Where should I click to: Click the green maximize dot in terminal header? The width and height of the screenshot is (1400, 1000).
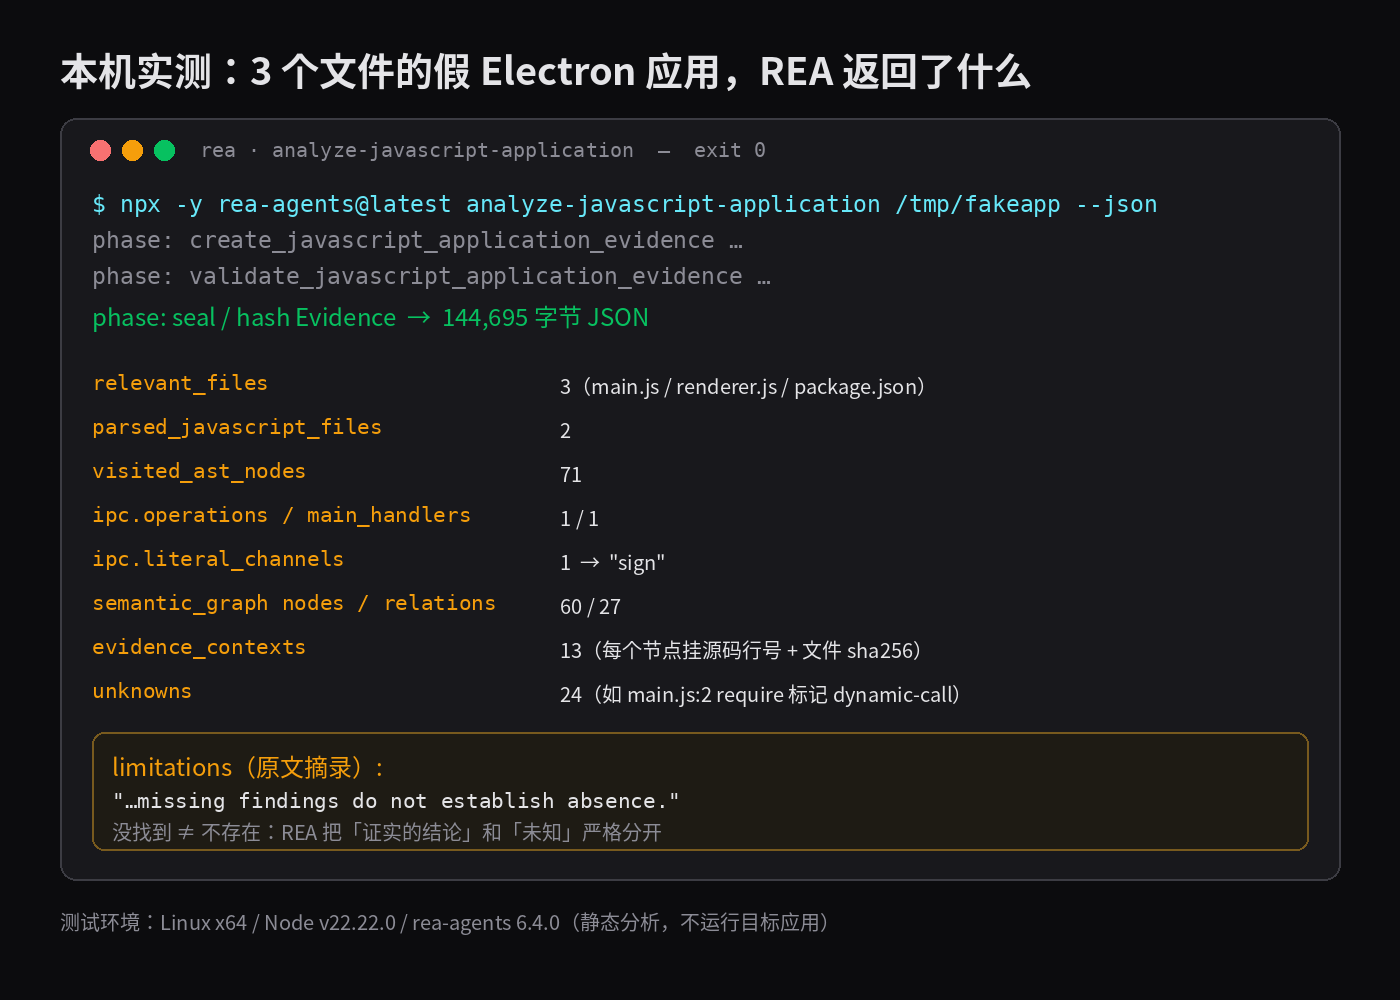[165, 150]
